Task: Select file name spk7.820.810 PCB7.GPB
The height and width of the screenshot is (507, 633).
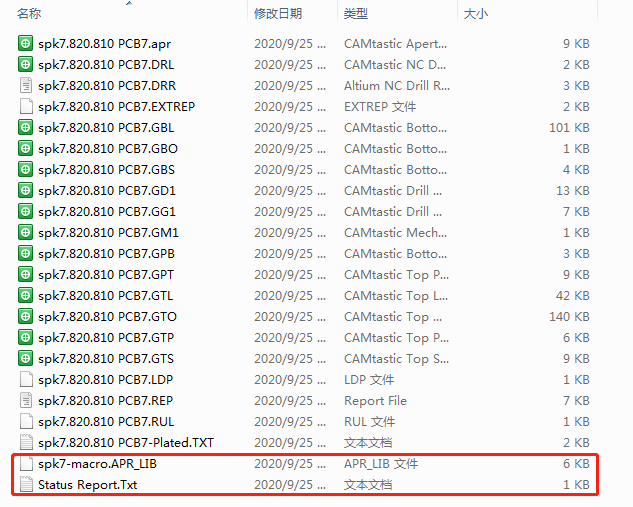Action: pos(106,254)
